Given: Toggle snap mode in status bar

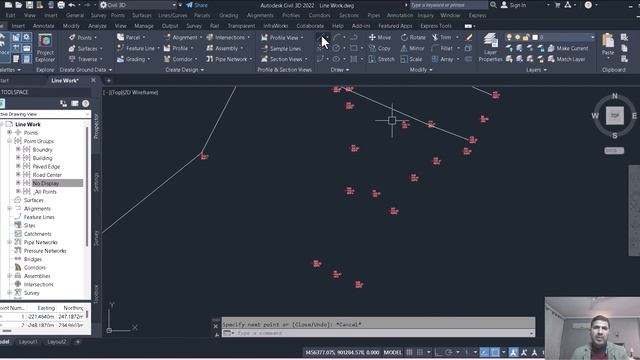Looking at the screenshot, I should [x=420, y=352].
